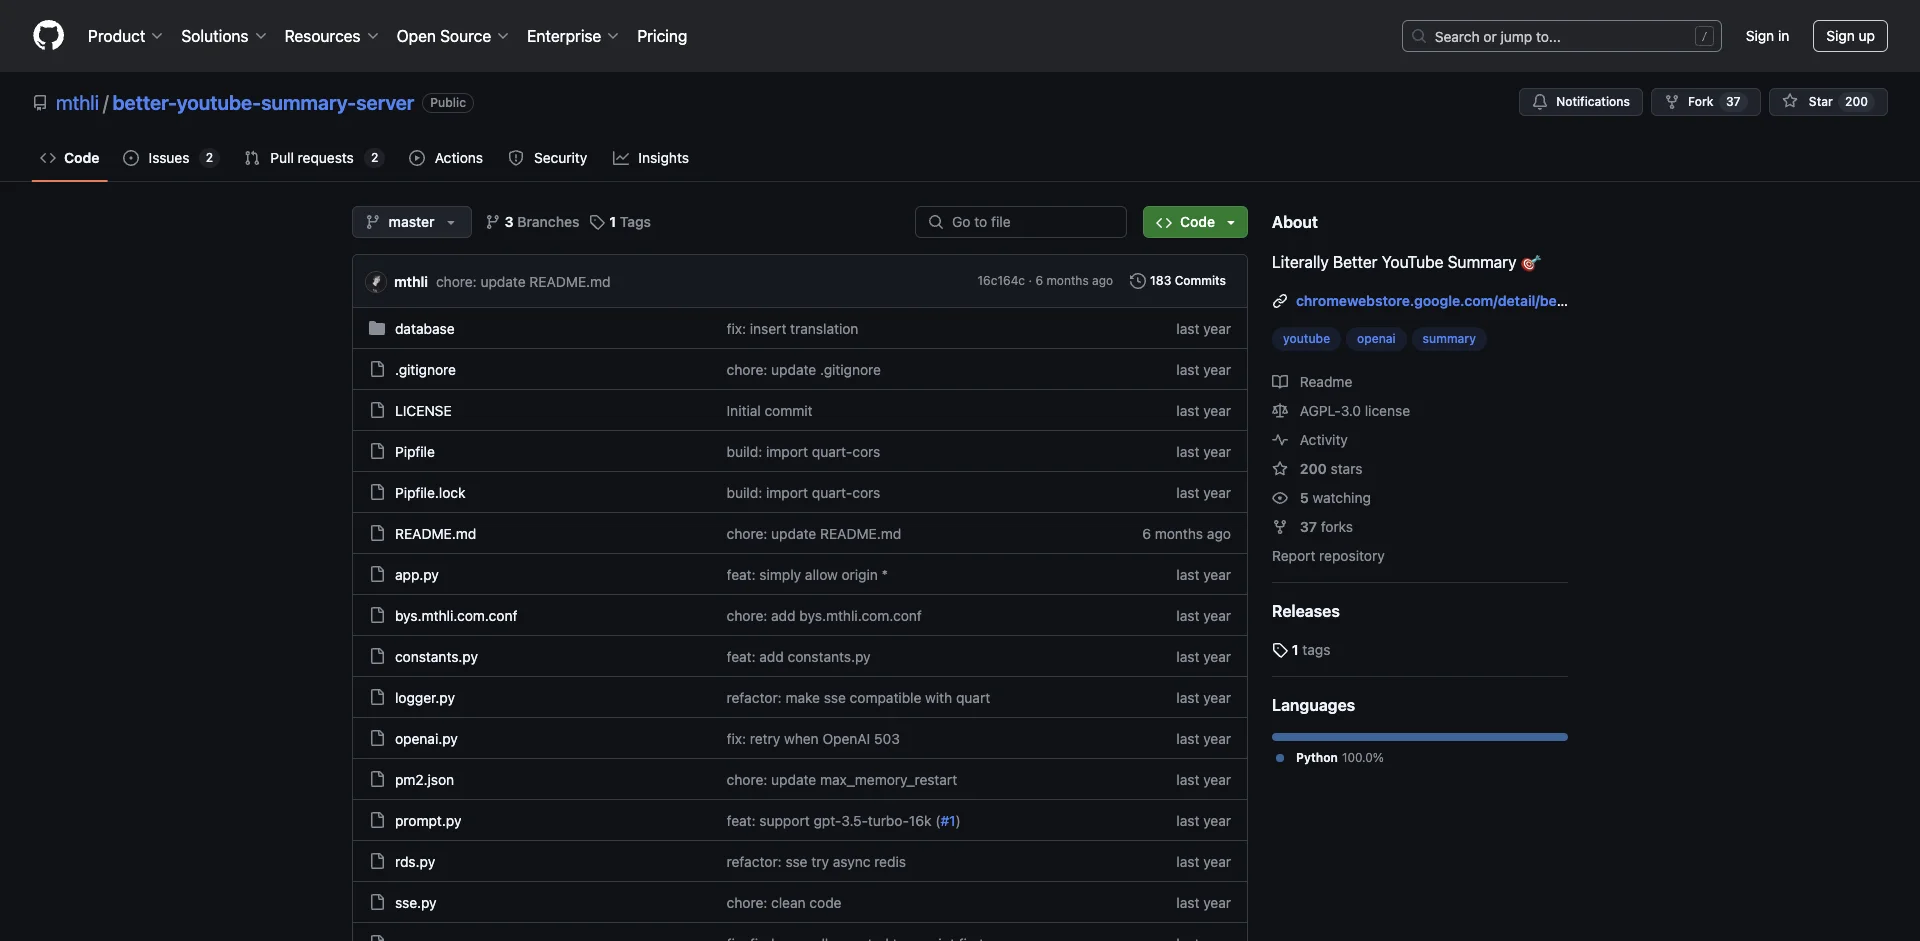Click the pulse icon beside Activity

click(1280, 440)
